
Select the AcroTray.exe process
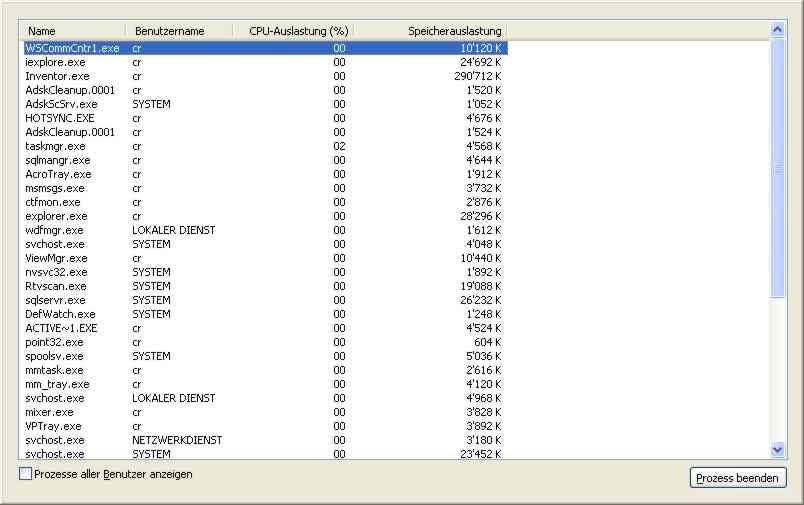[x=265, y=174]
